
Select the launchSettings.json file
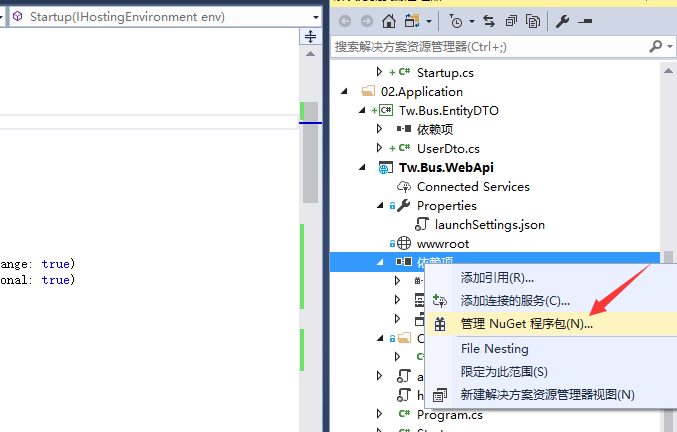(490, 225)
